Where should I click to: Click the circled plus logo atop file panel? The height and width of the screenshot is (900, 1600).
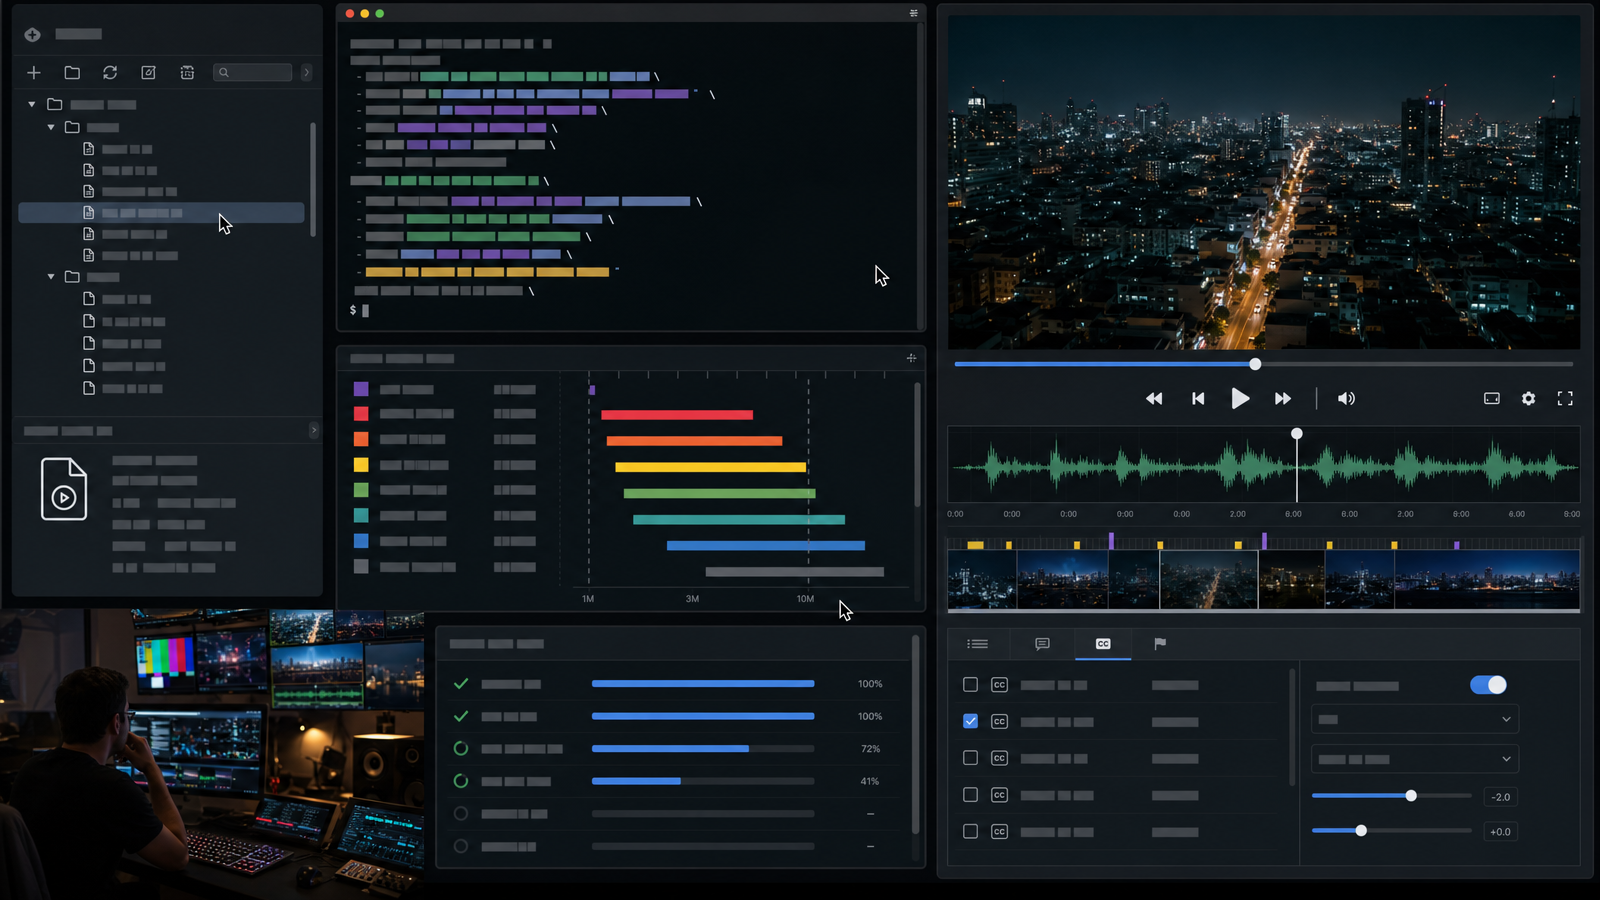[x=32, y=34]
